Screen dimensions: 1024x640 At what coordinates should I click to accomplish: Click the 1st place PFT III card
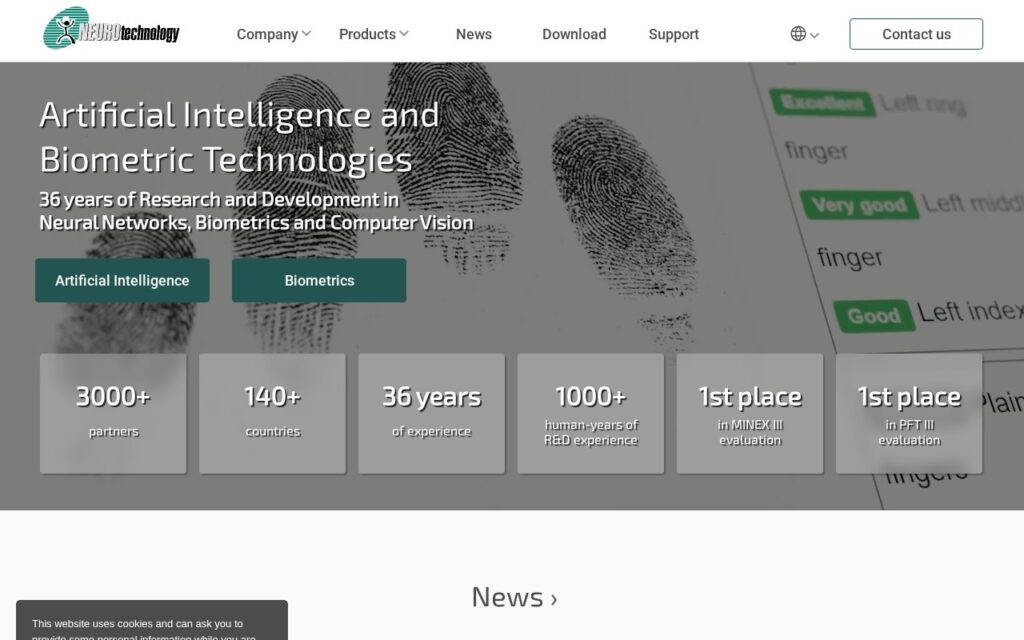pos(909,413)
